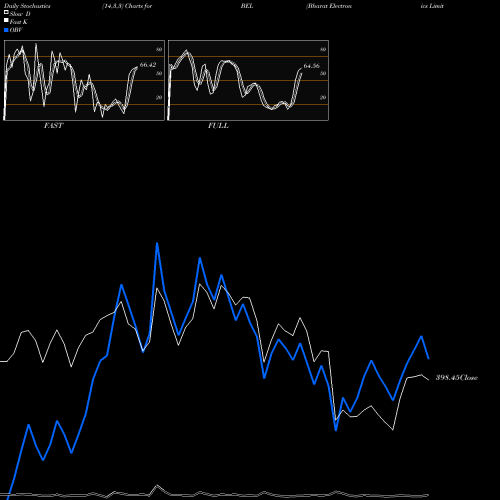500x500 pixels.
Task: Click the 80 level label in FAST chart
Action: [159, 49]
